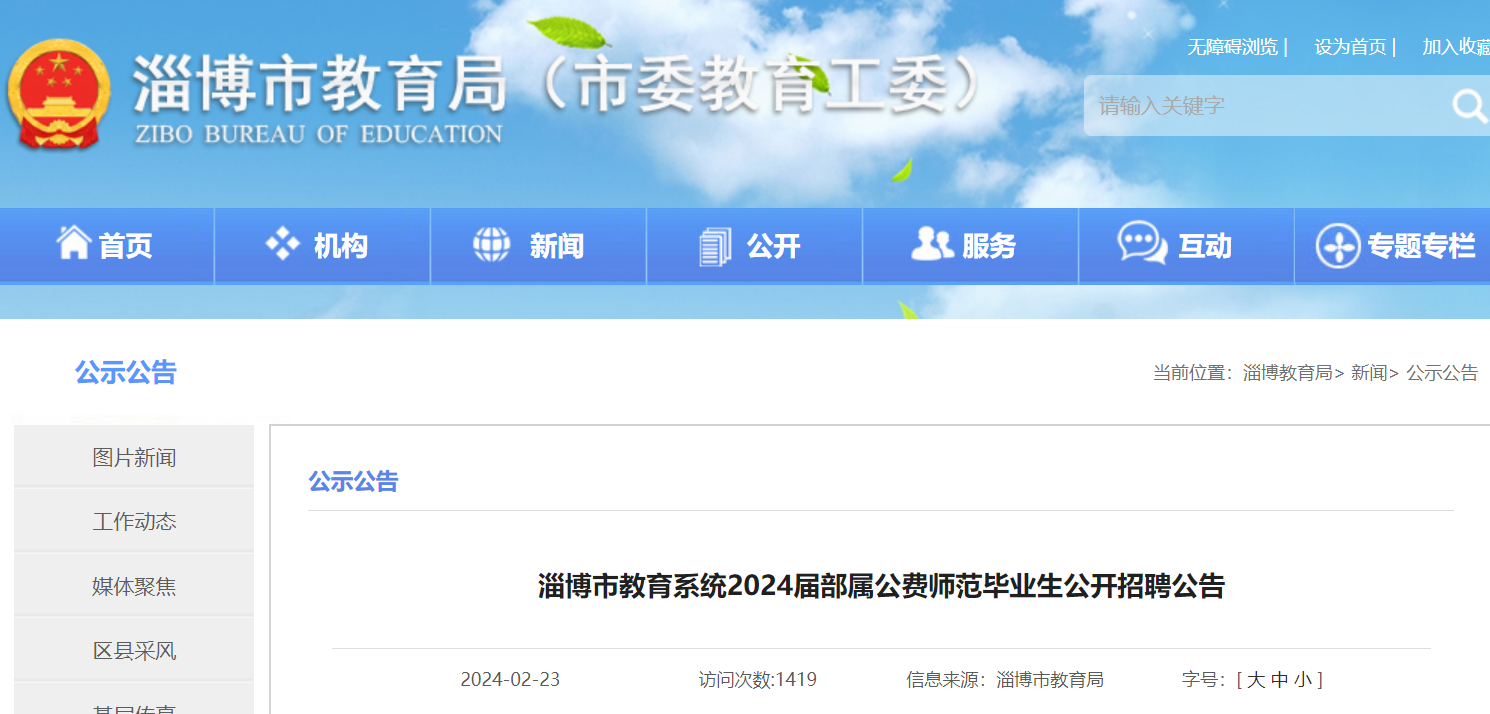Set font size to 小

pos(1303,680)
